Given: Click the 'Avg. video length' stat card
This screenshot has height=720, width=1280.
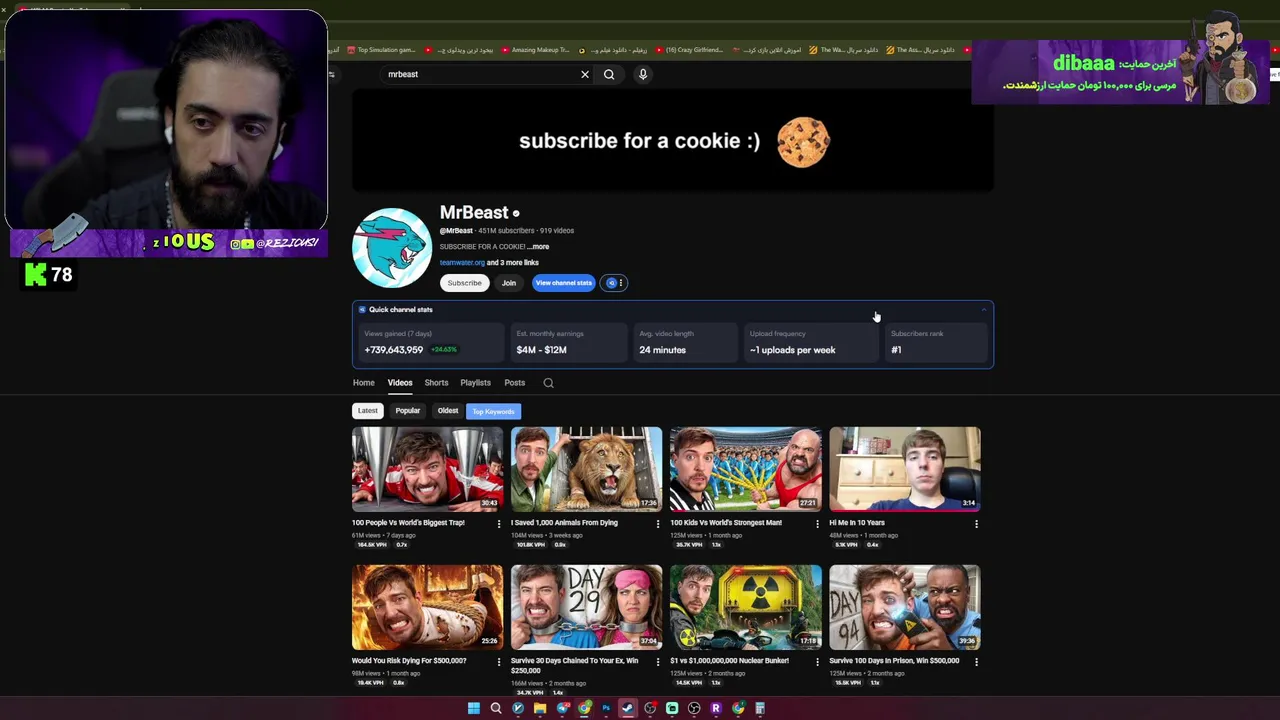Looking at the screenshot, I should (685, 342).
